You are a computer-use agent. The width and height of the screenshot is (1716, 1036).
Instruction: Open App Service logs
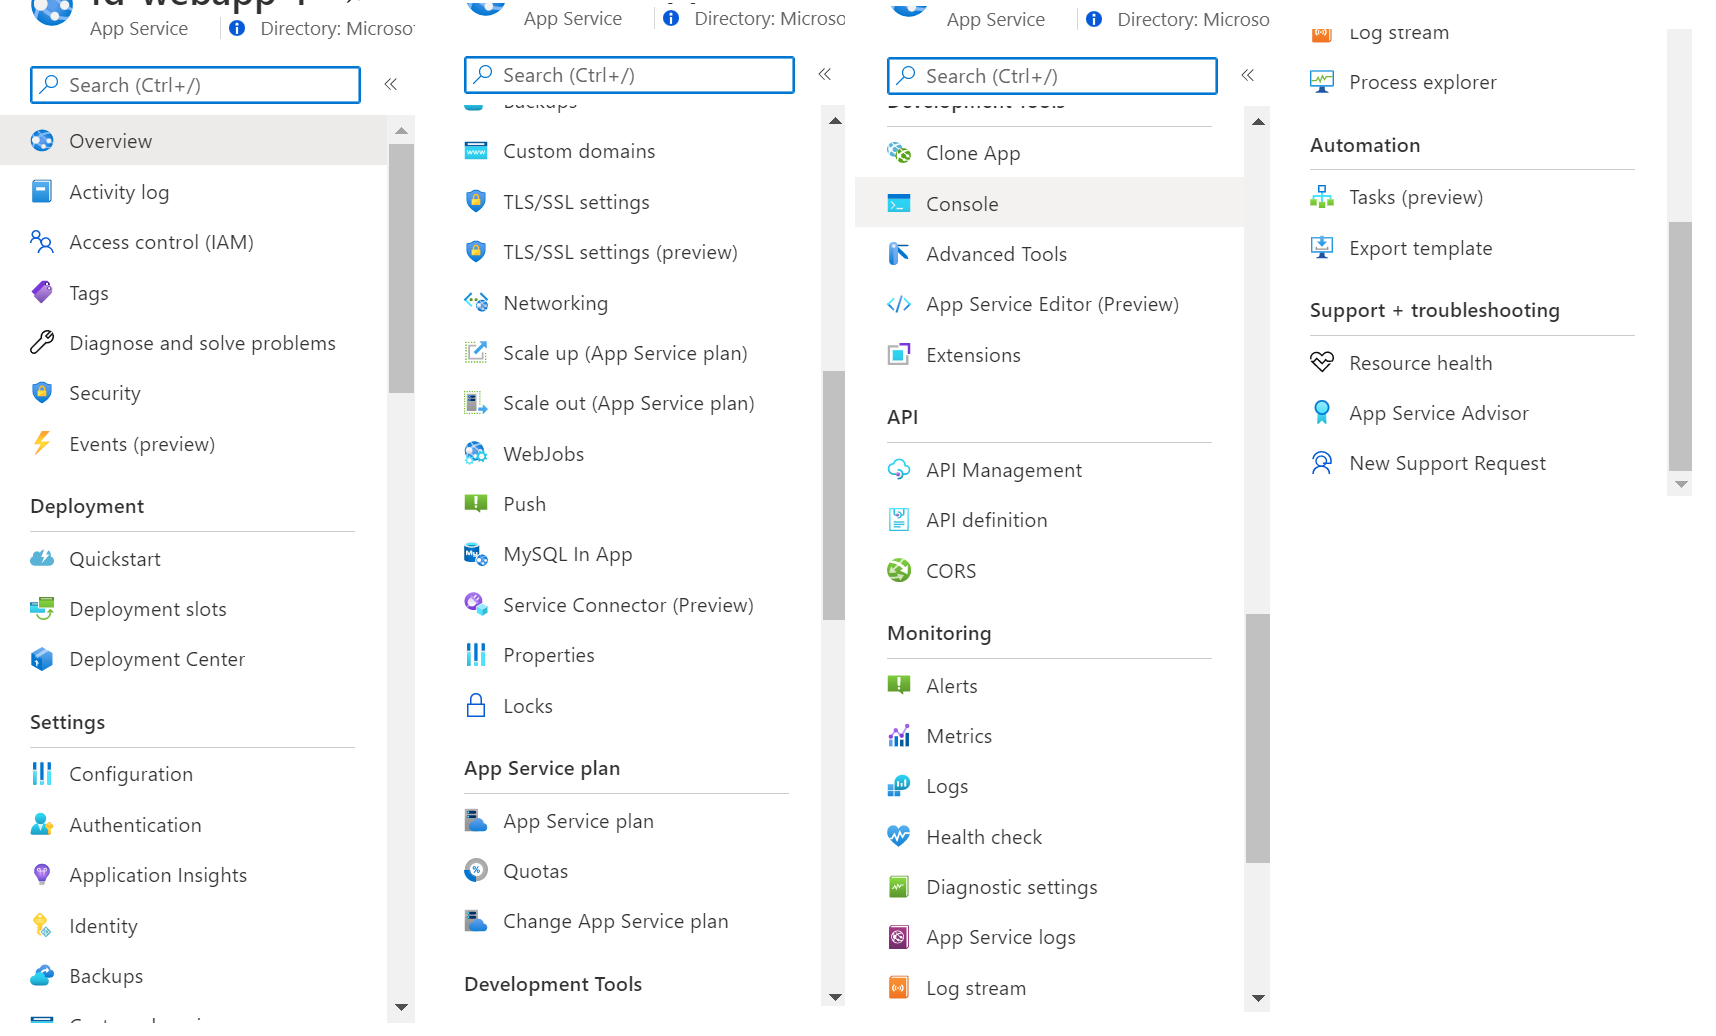click(x=1001, y=937)
